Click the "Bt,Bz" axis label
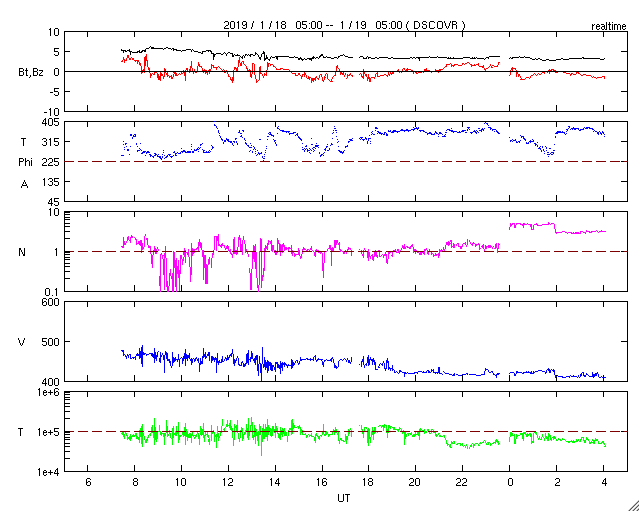Viewport: 640px width, 512px height. pos(30,72)
